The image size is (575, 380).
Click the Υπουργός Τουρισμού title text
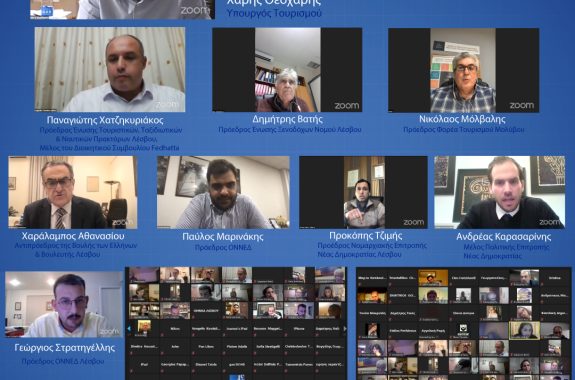click(x=274, y=13)
